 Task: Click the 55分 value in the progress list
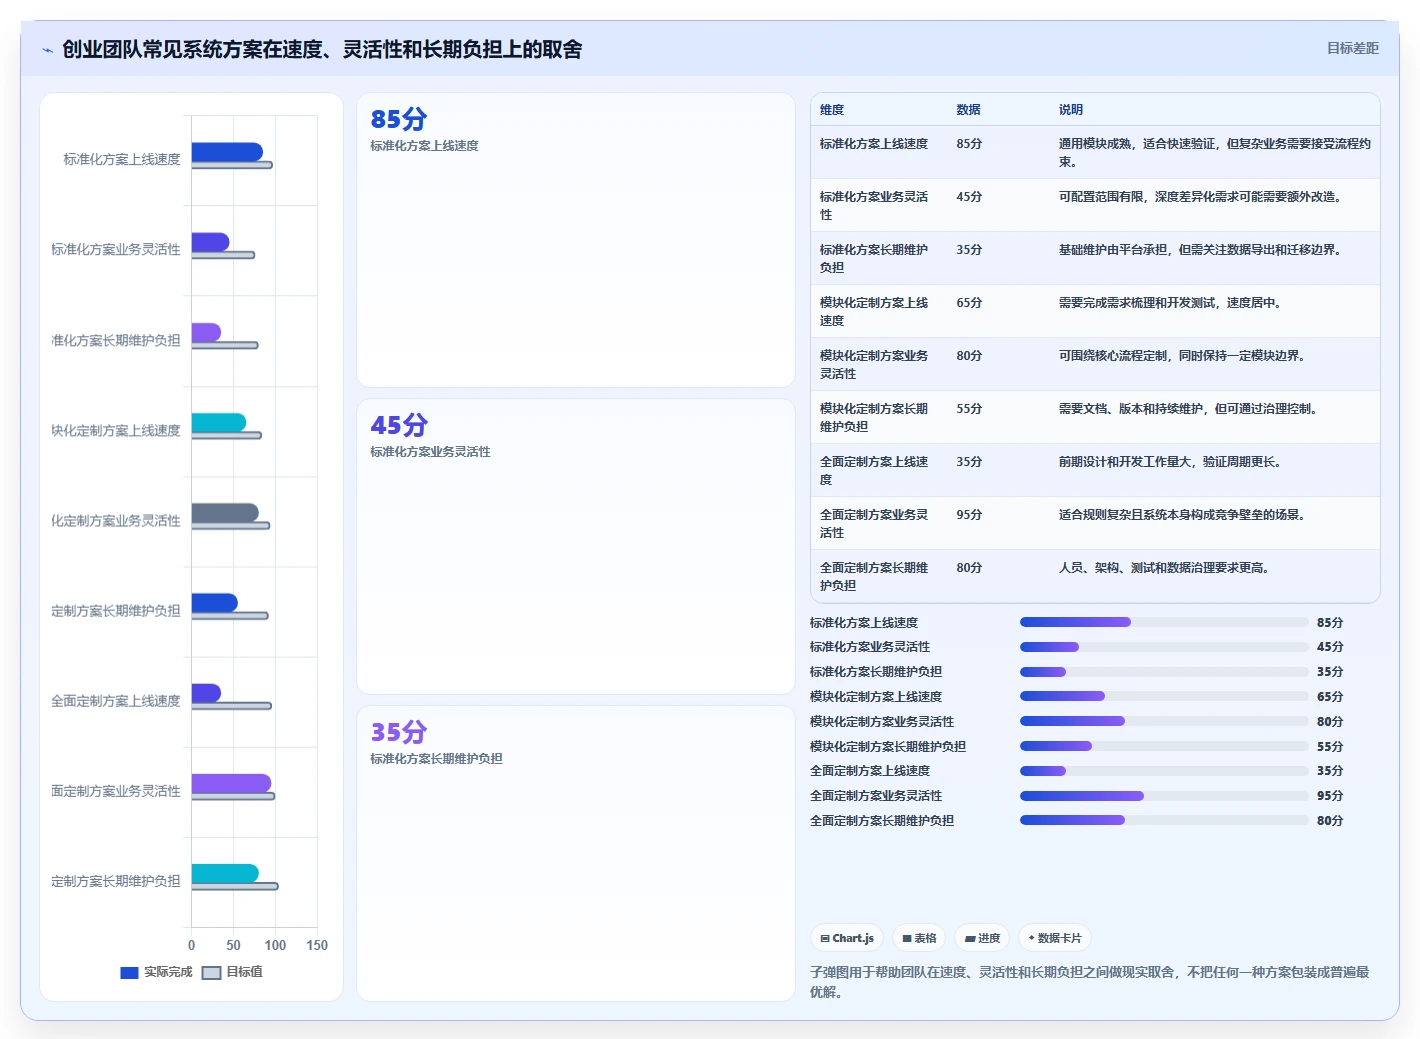click(x=1330, y=747)
